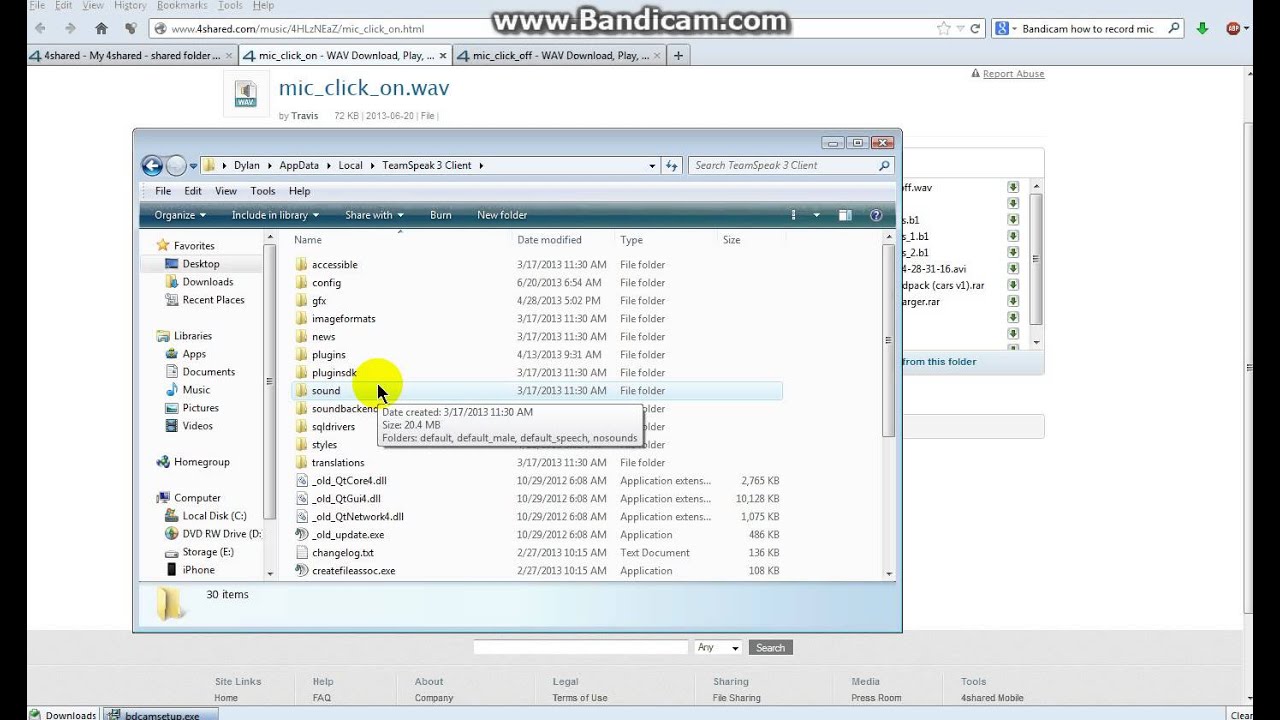1280x720 pixels.
Task: Select the translations folder
Action: (338, 463)
